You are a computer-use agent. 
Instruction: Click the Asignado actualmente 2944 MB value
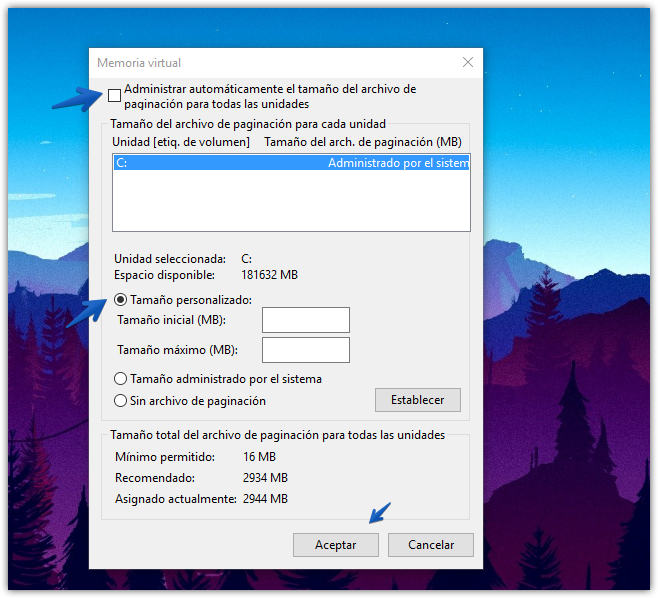[x=265, y=499]
